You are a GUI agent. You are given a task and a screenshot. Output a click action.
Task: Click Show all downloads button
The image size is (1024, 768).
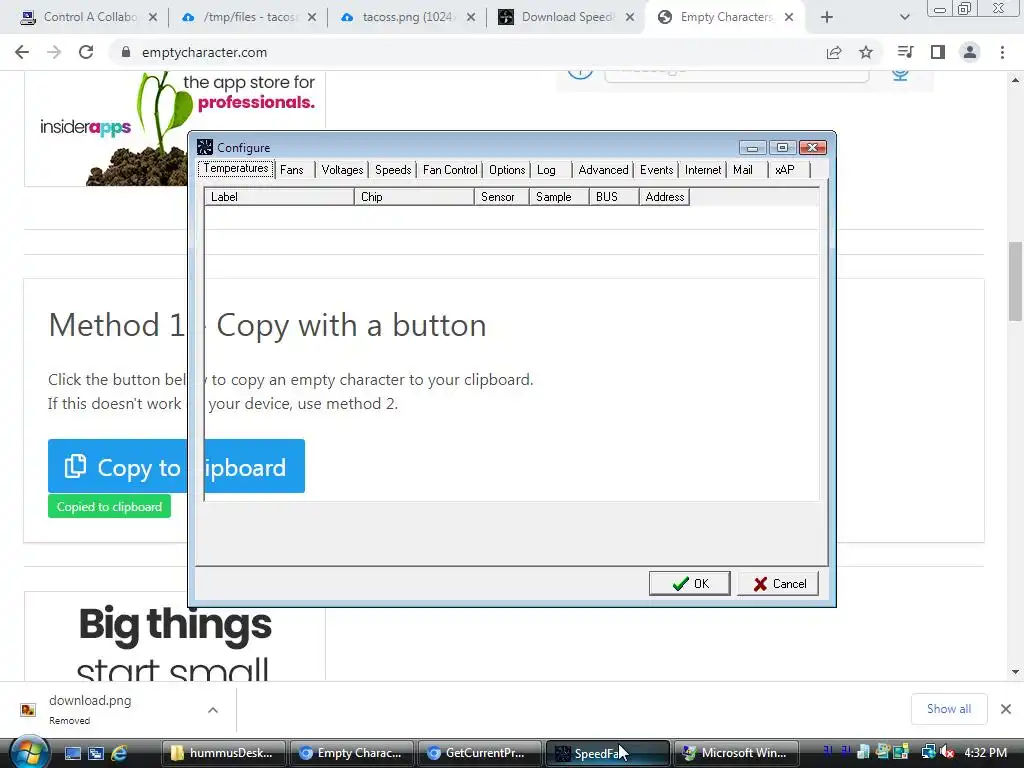(949, 709)
